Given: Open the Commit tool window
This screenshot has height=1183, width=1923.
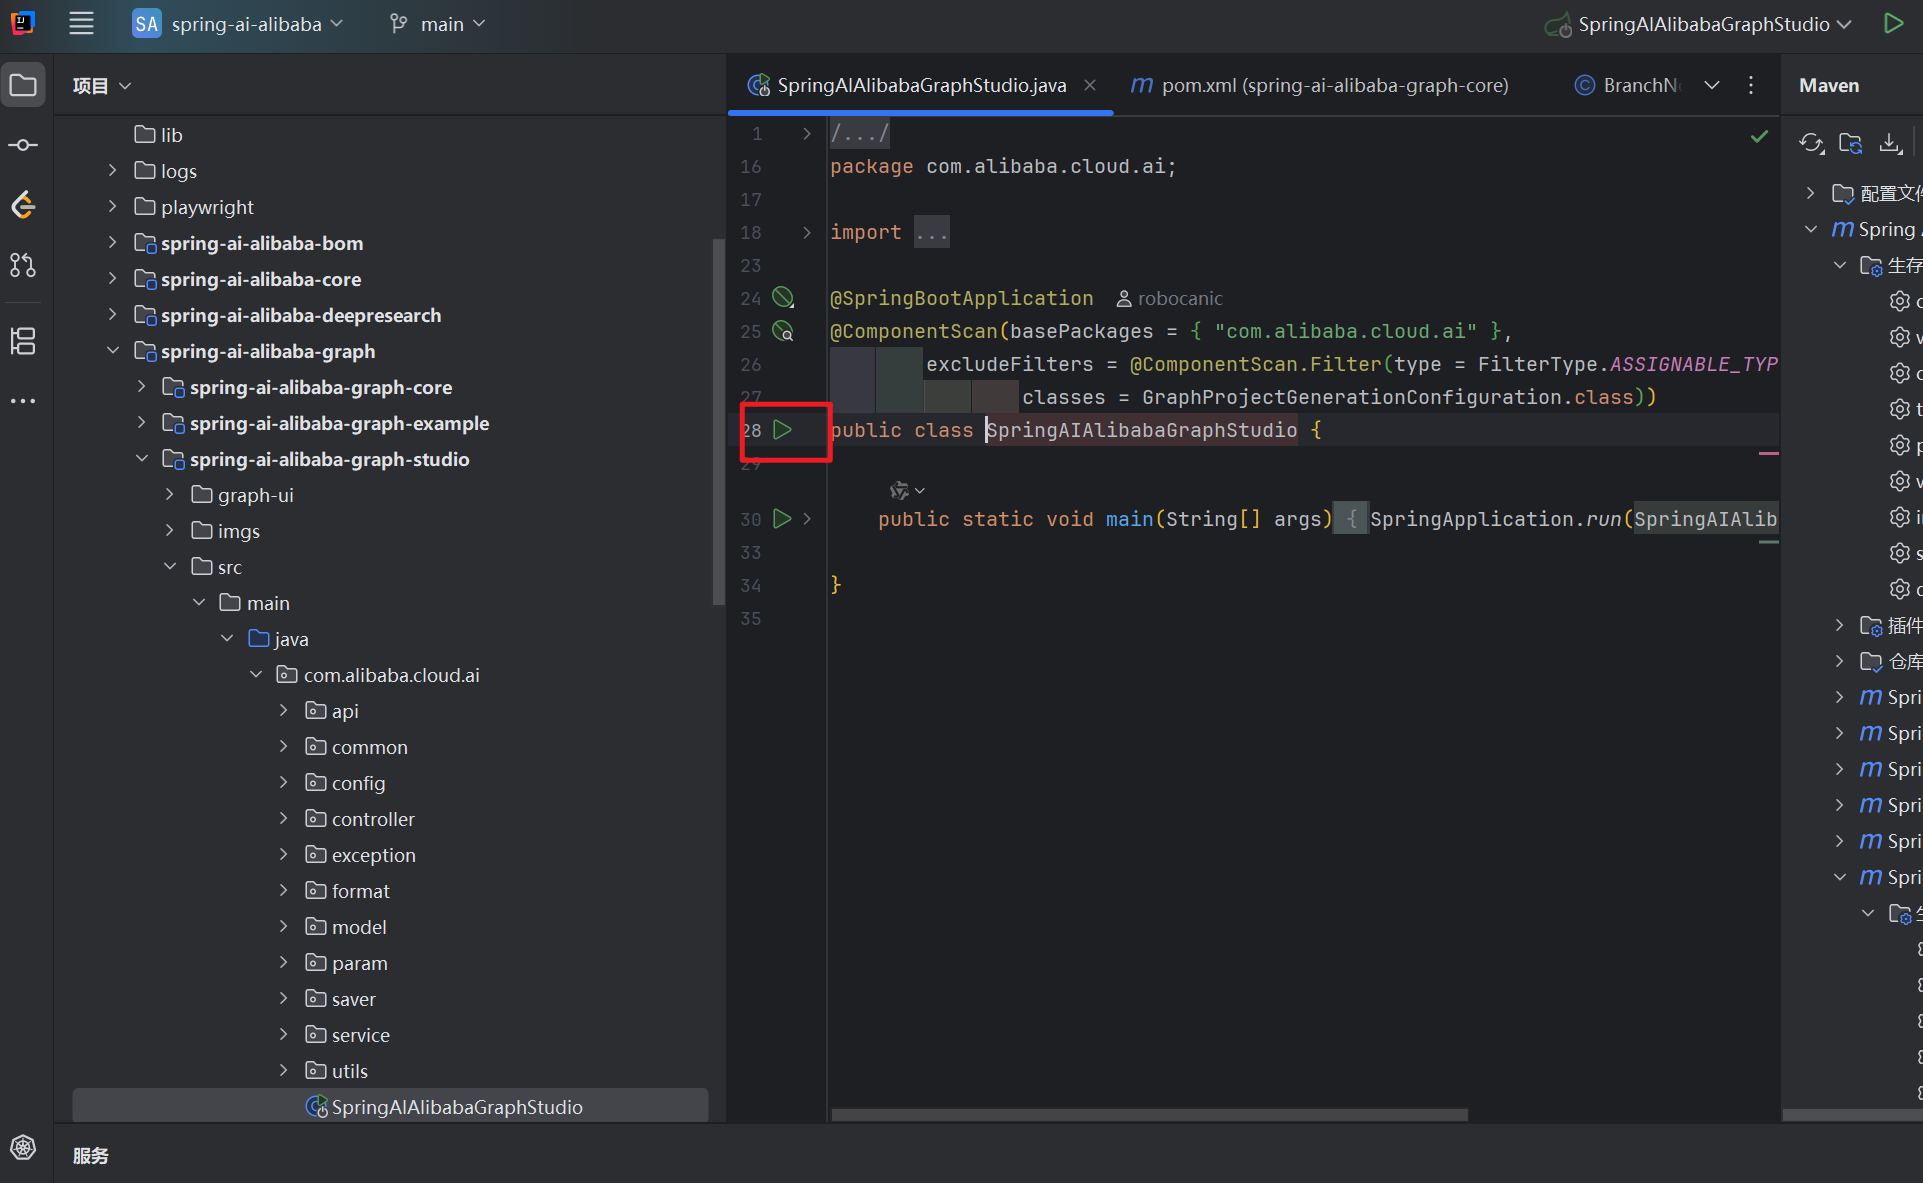Looking at the screenshot, I should point(23,146).
